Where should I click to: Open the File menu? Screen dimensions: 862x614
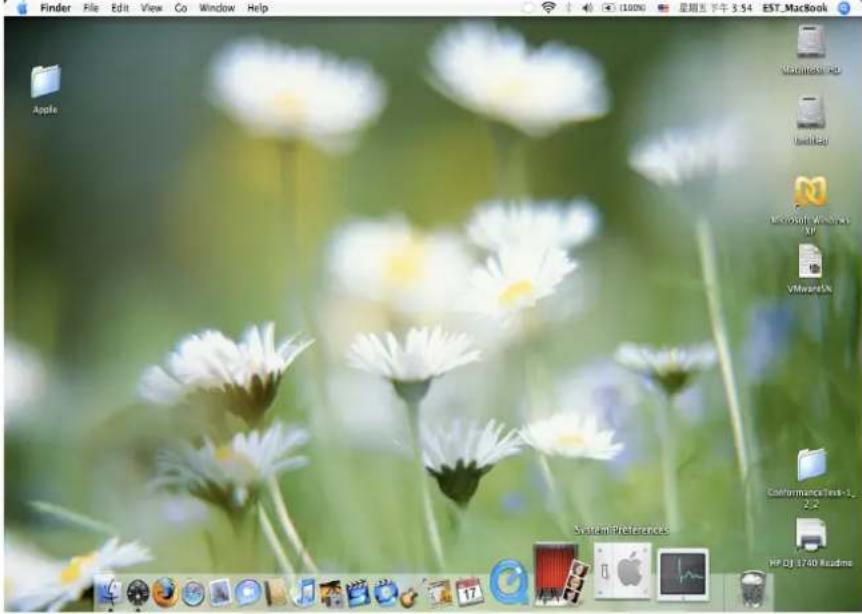(91, 8)
